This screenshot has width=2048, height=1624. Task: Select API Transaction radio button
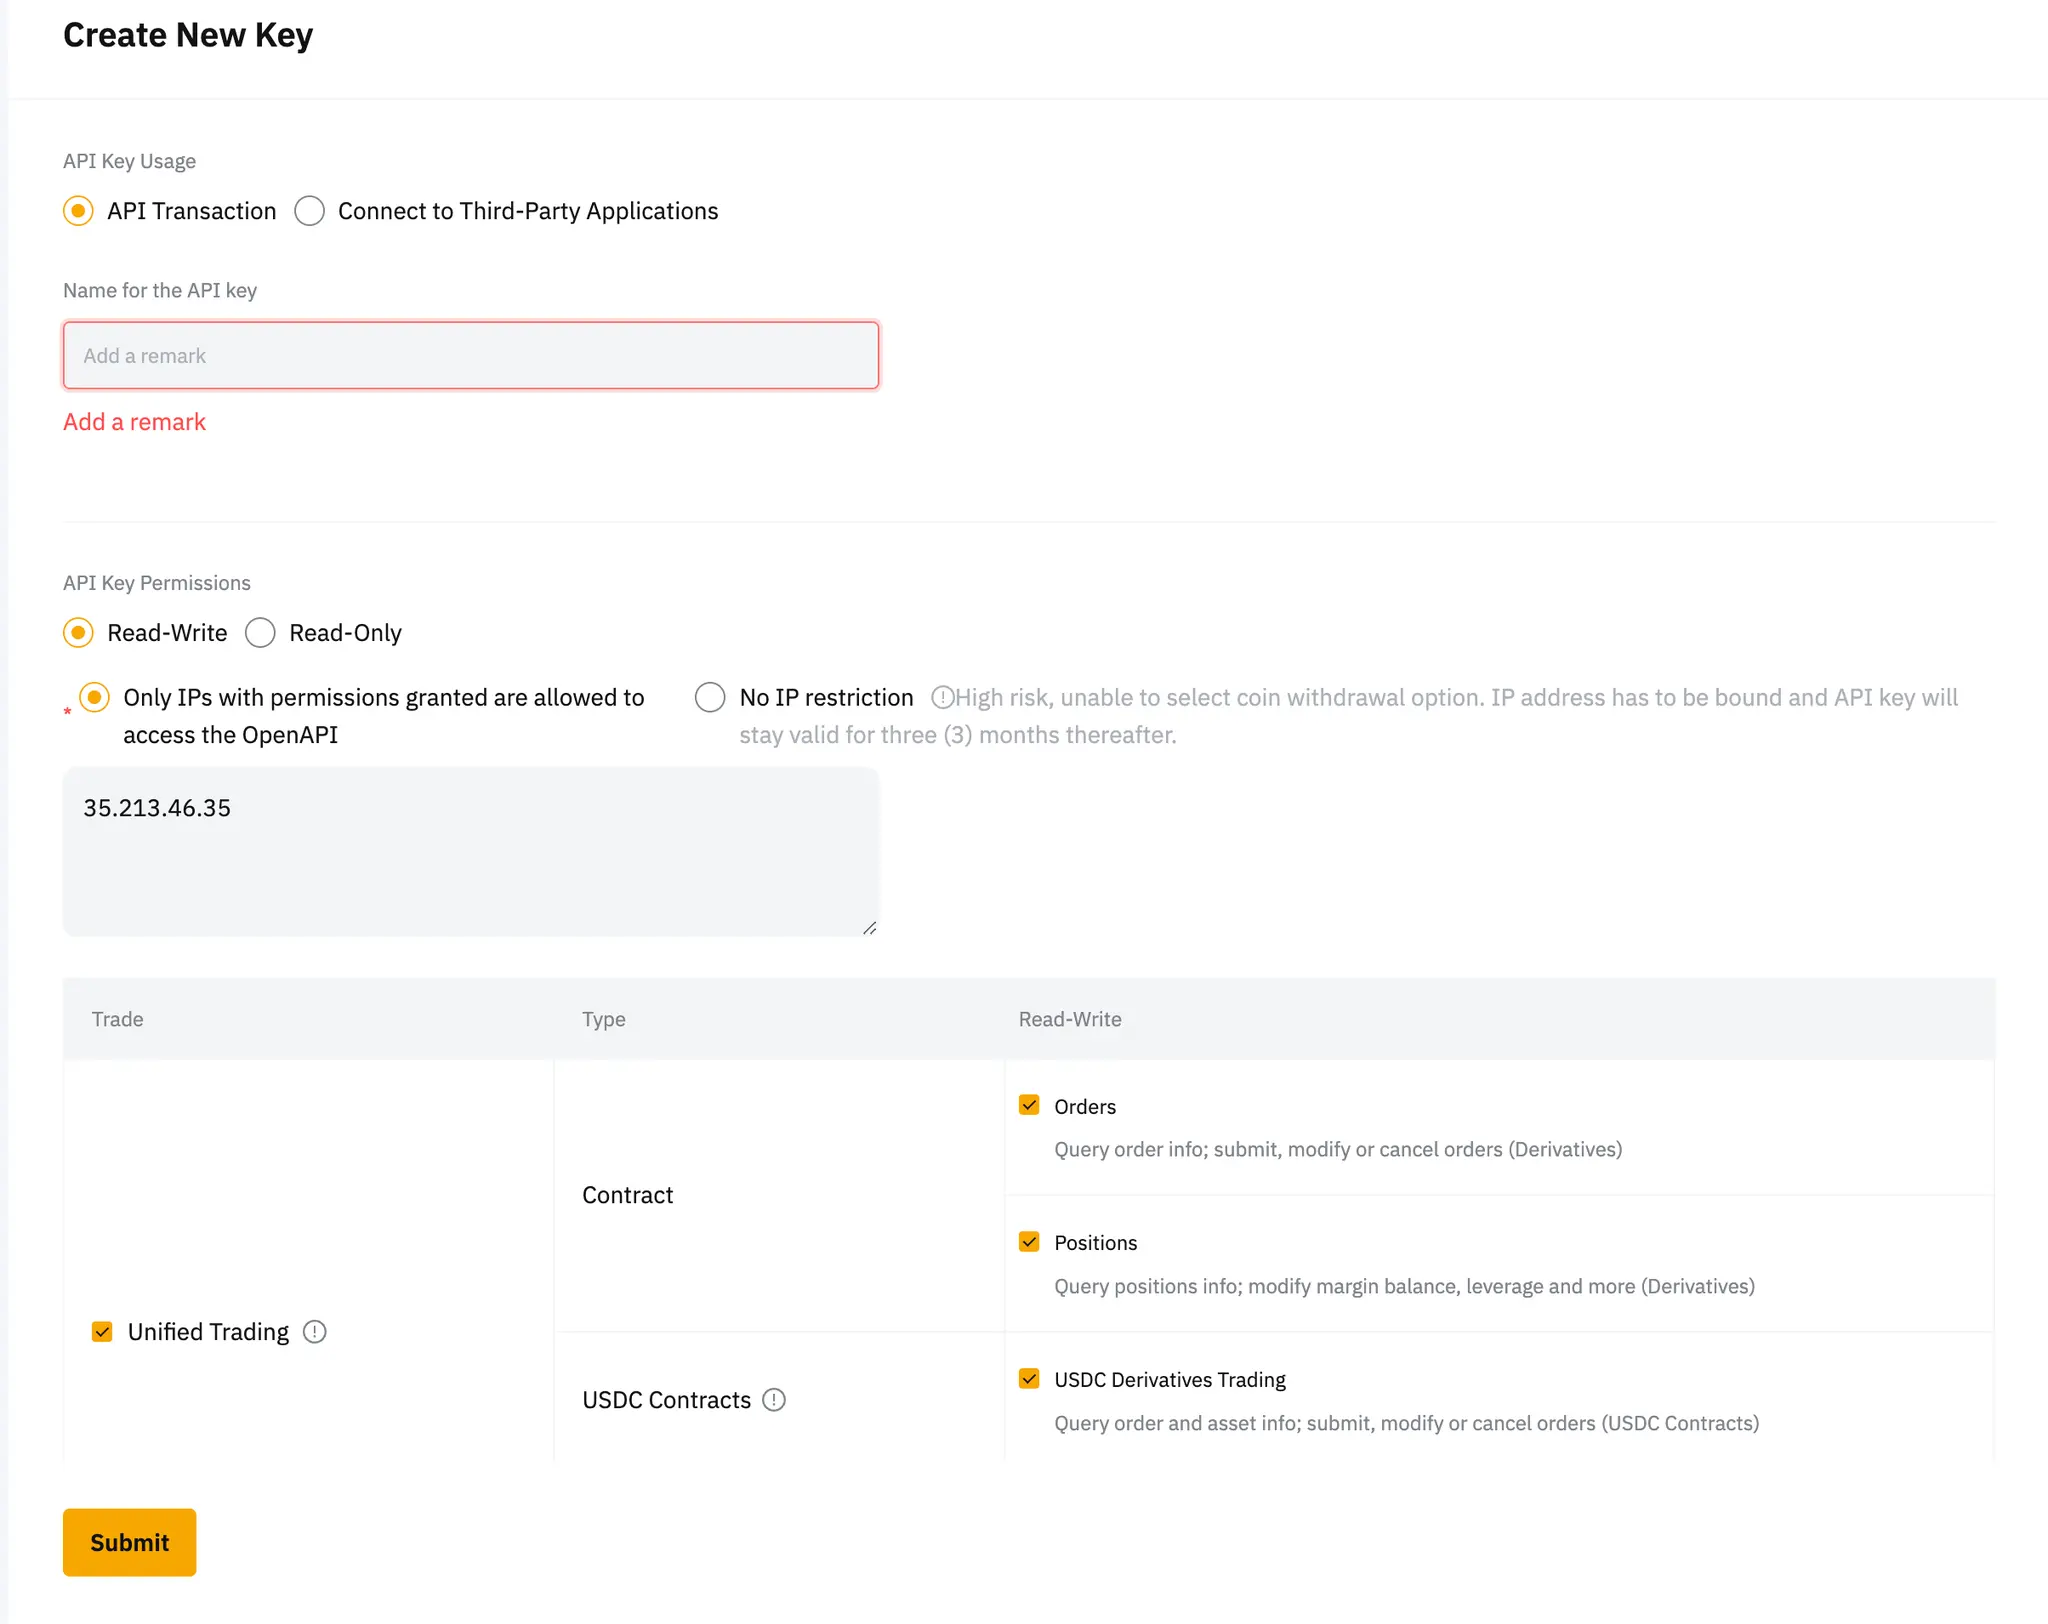tap(79, 211)
